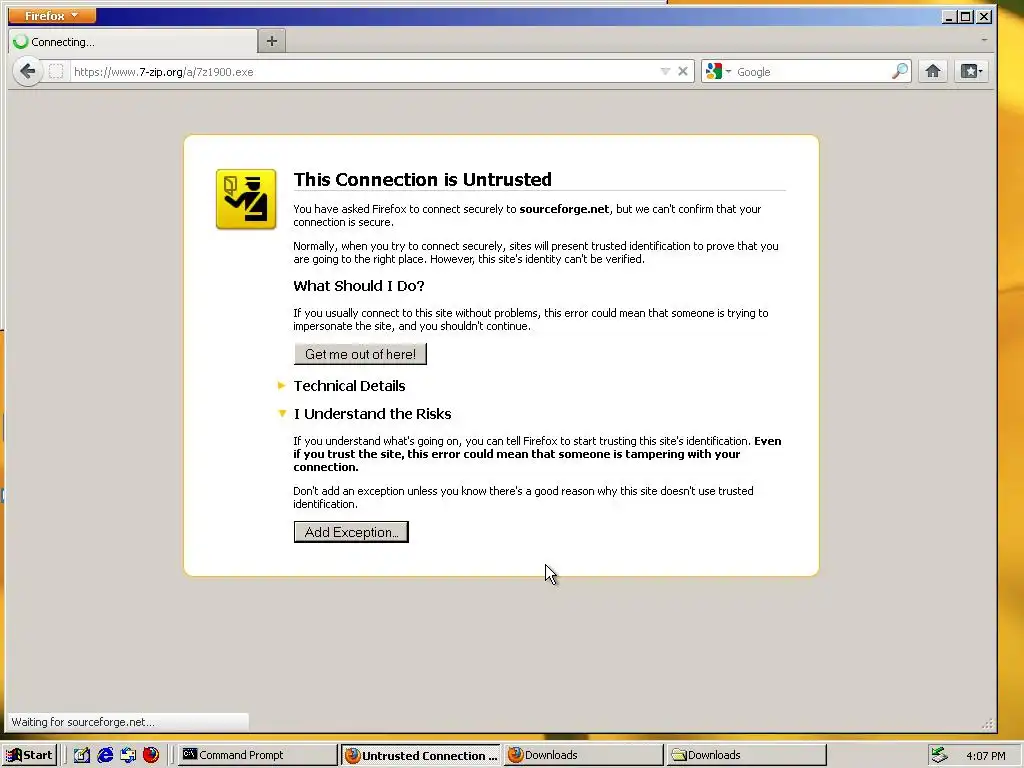Viewport: 1024px width, 768px height.
Task: Click the Waiting for sourceforge.net status text
Action: tap(83, 722)
